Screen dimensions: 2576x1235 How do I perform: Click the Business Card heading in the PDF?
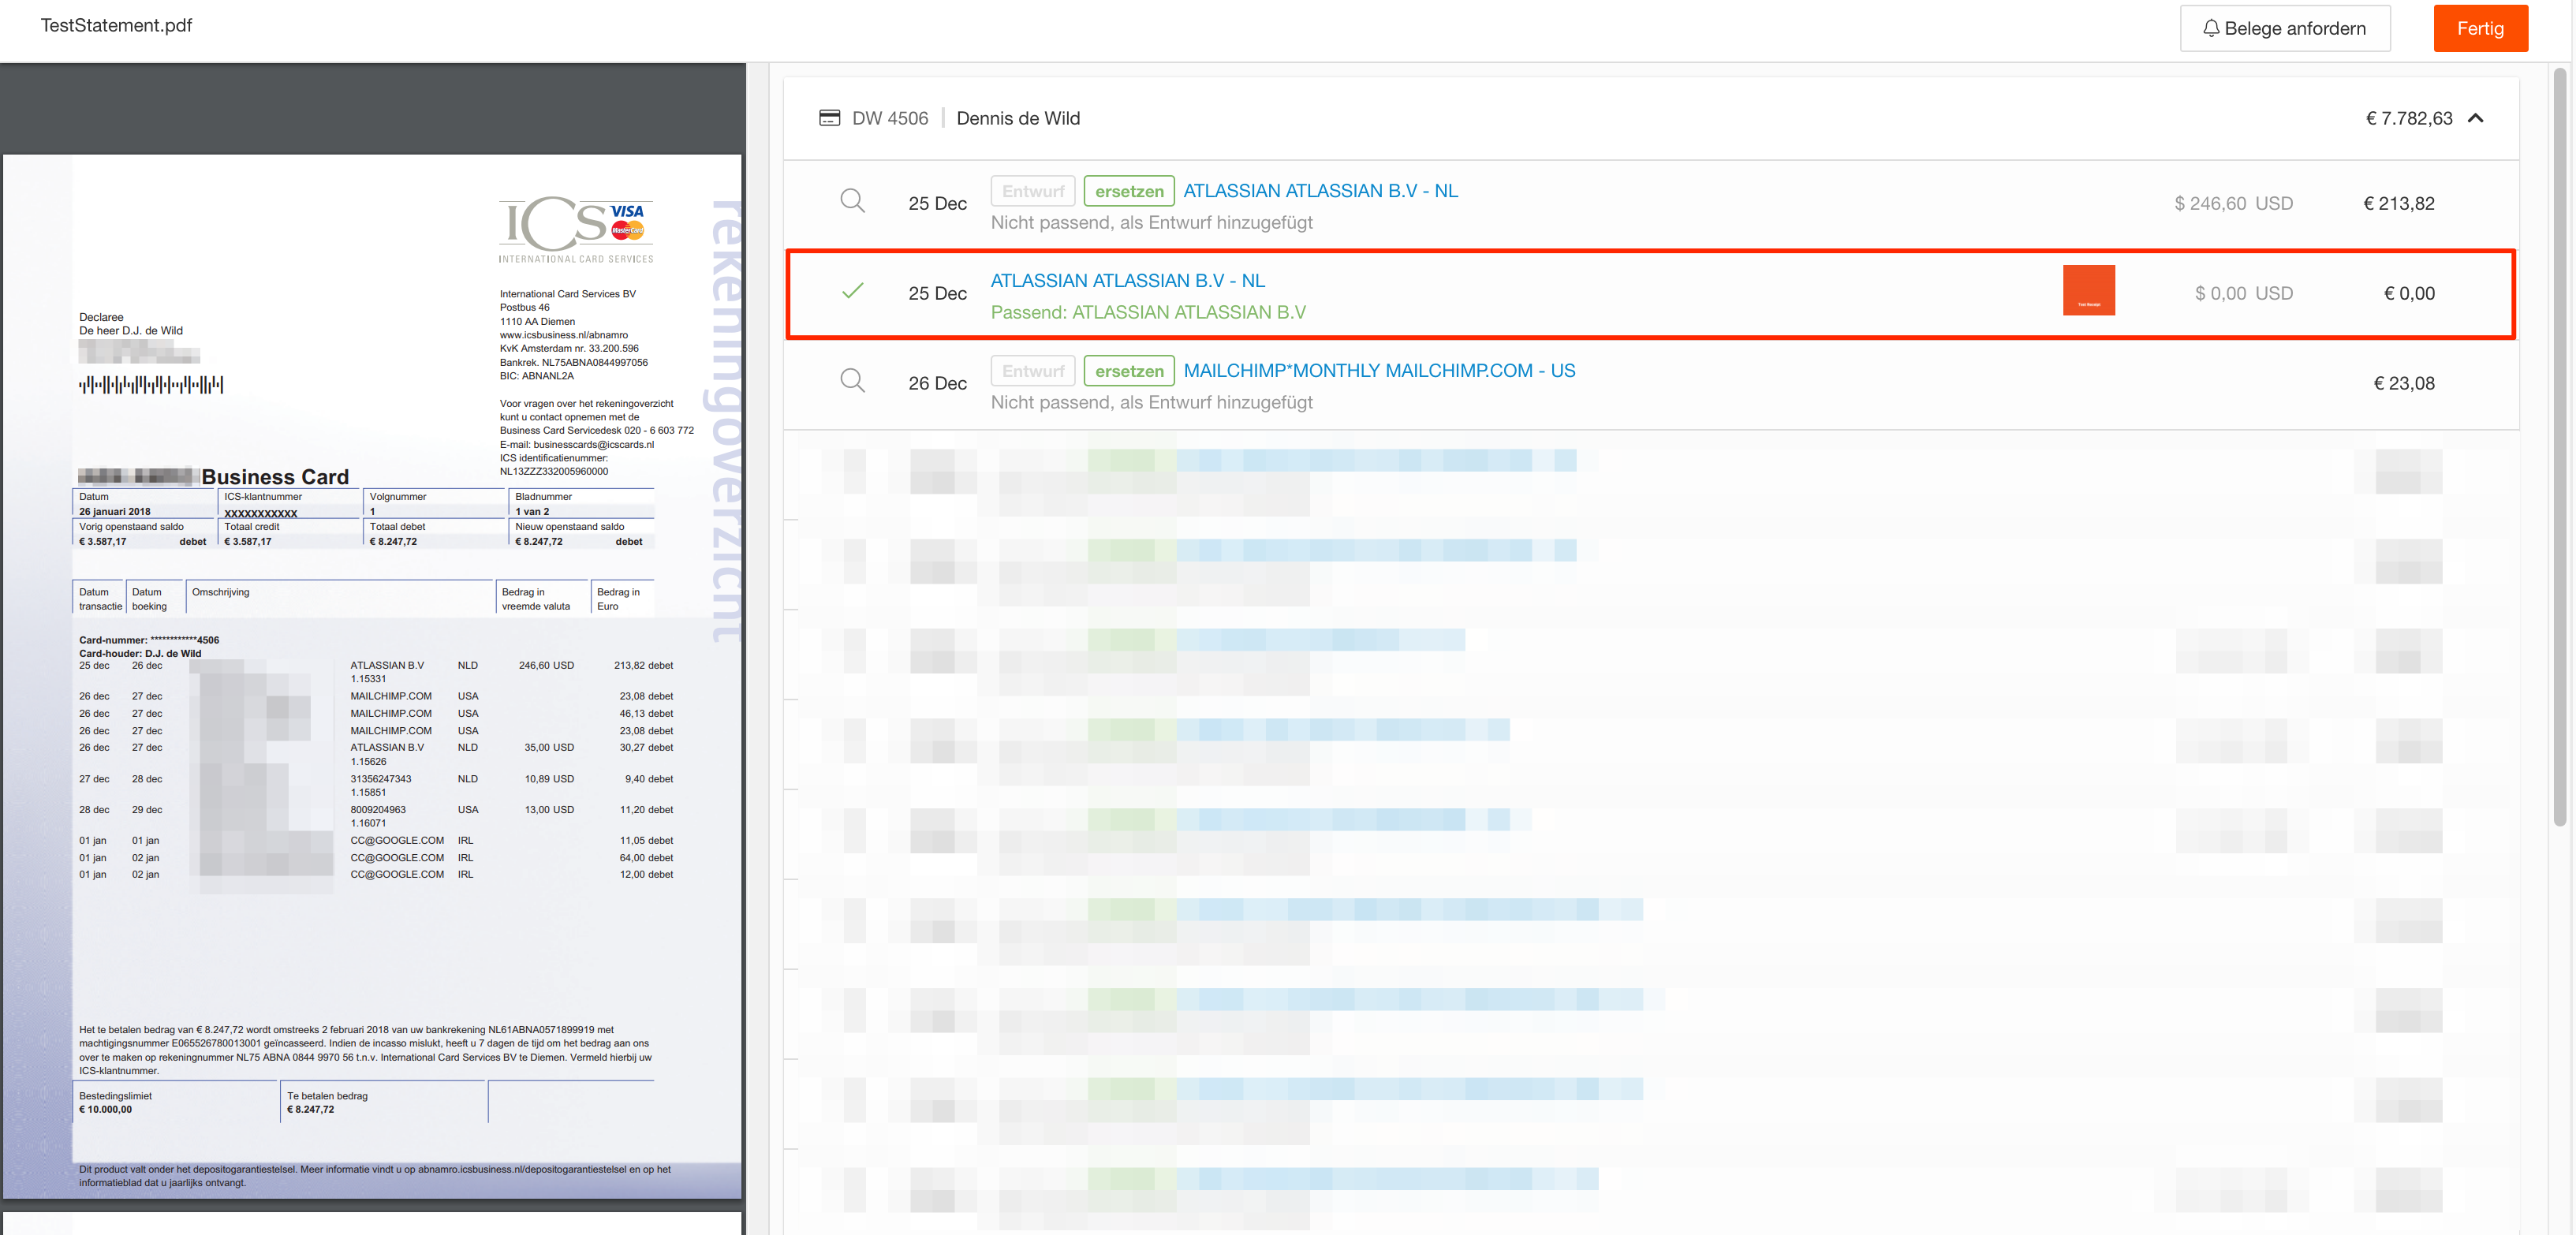pos(275,477)
